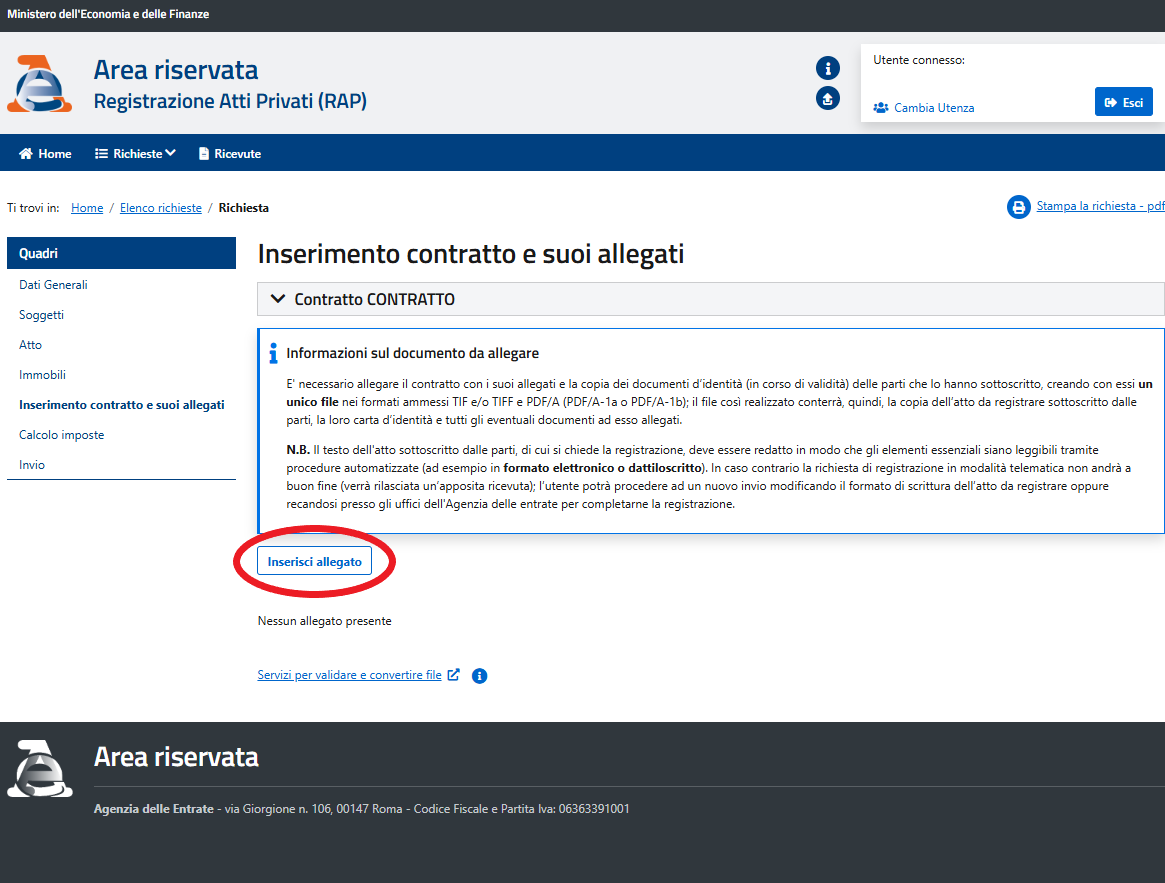Click the footer Agenzia delle Entrate logo
The image size is (1165, 883).
tap(40, 769)
